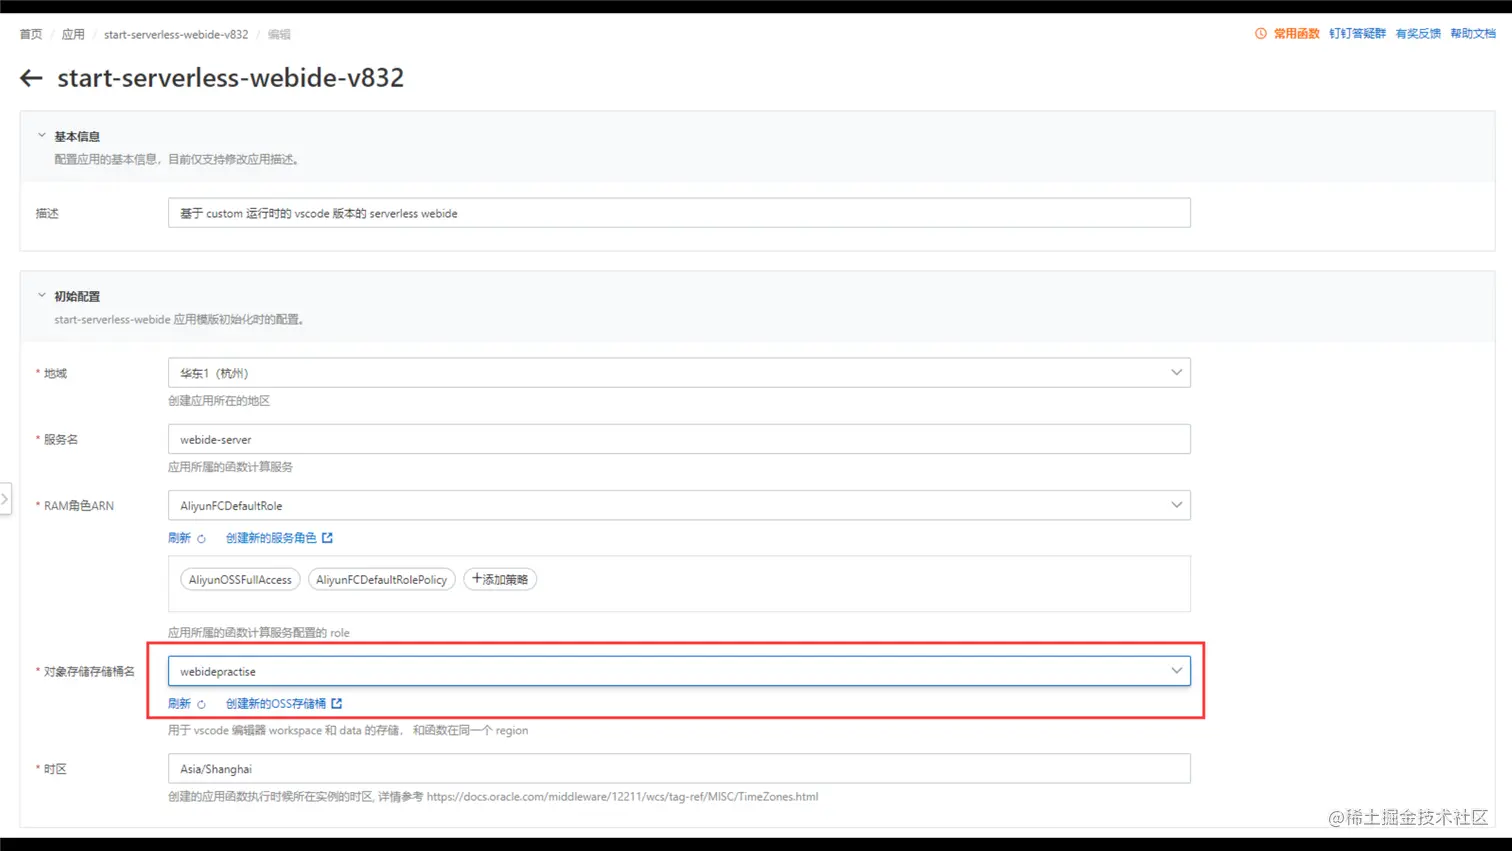Go to 首页 breadcrumb
The height and width of the screenshot is (851, 1512).
pos(31,34)
